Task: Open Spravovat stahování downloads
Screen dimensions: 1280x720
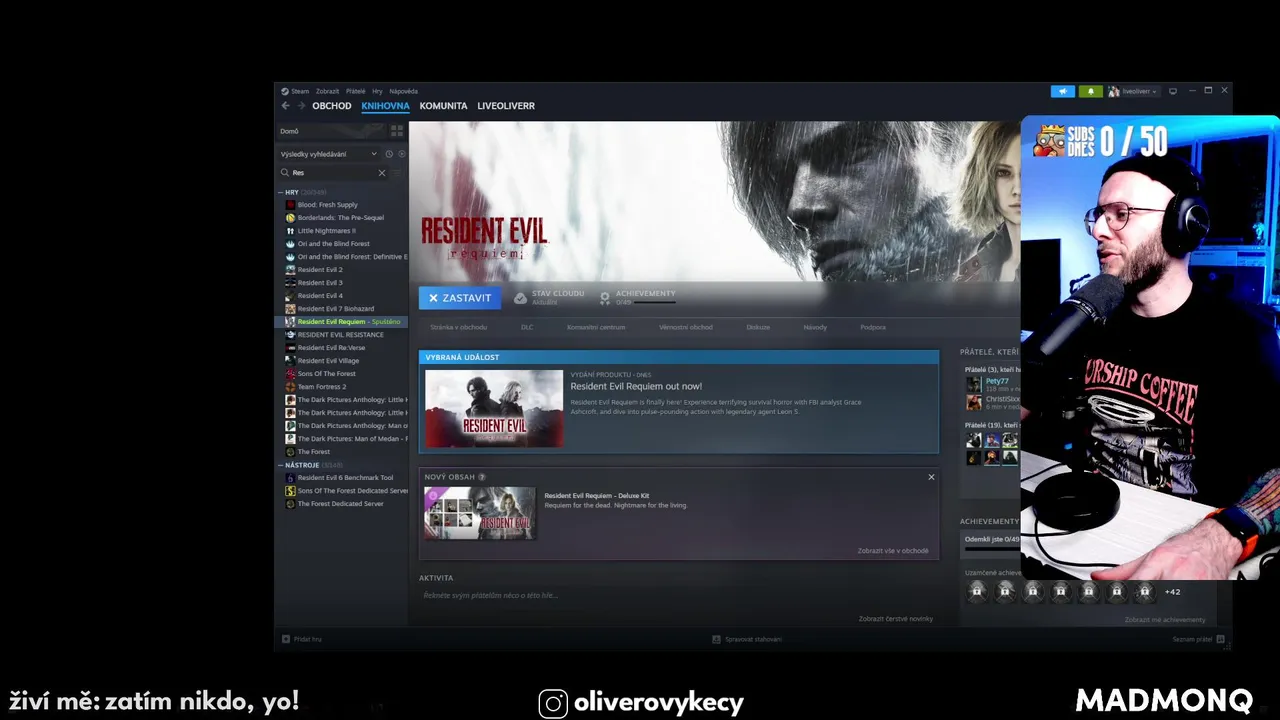Action: 747,639
